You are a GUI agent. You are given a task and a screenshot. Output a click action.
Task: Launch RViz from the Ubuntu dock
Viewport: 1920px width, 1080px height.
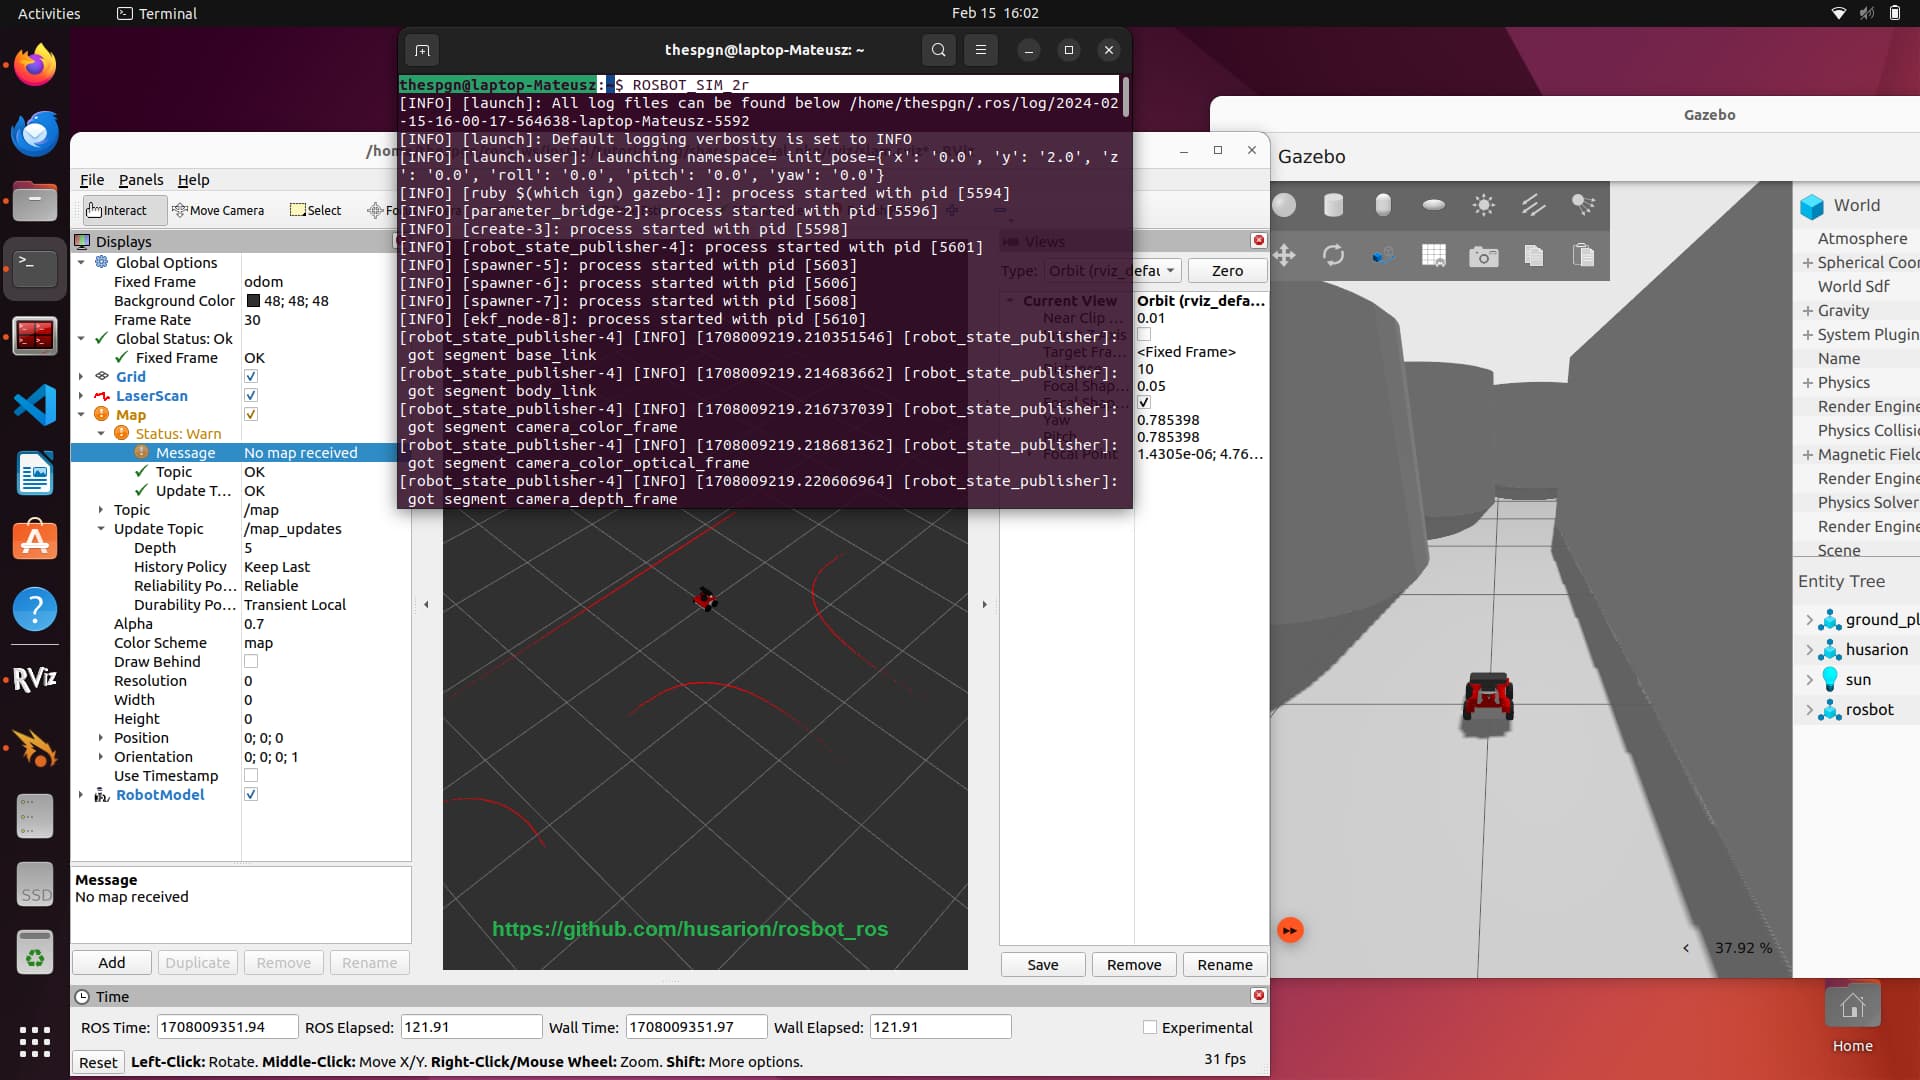pos(35,678)
